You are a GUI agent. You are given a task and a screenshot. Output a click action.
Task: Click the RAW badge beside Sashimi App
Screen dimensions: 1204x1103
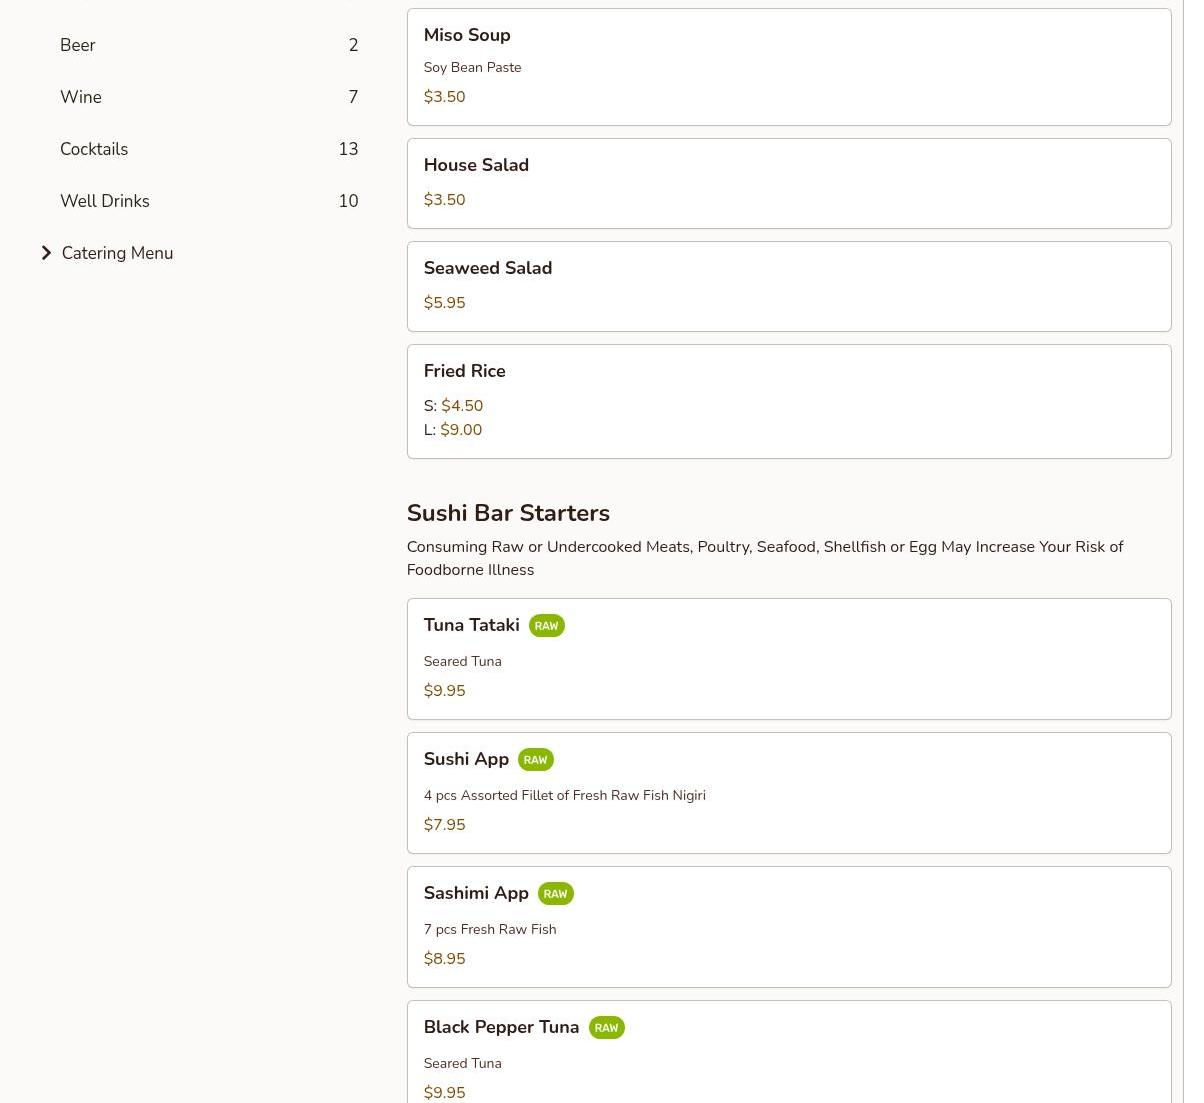point(555,894)
